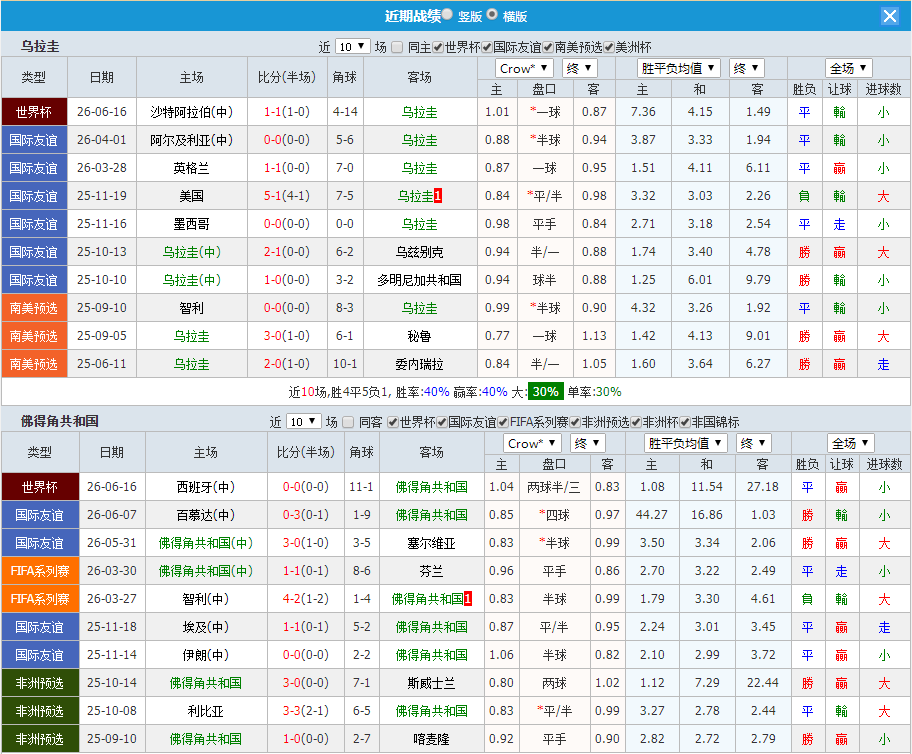Click away team 斯威士兰
The image size is (912, 754).
click(x=432, y=683)
